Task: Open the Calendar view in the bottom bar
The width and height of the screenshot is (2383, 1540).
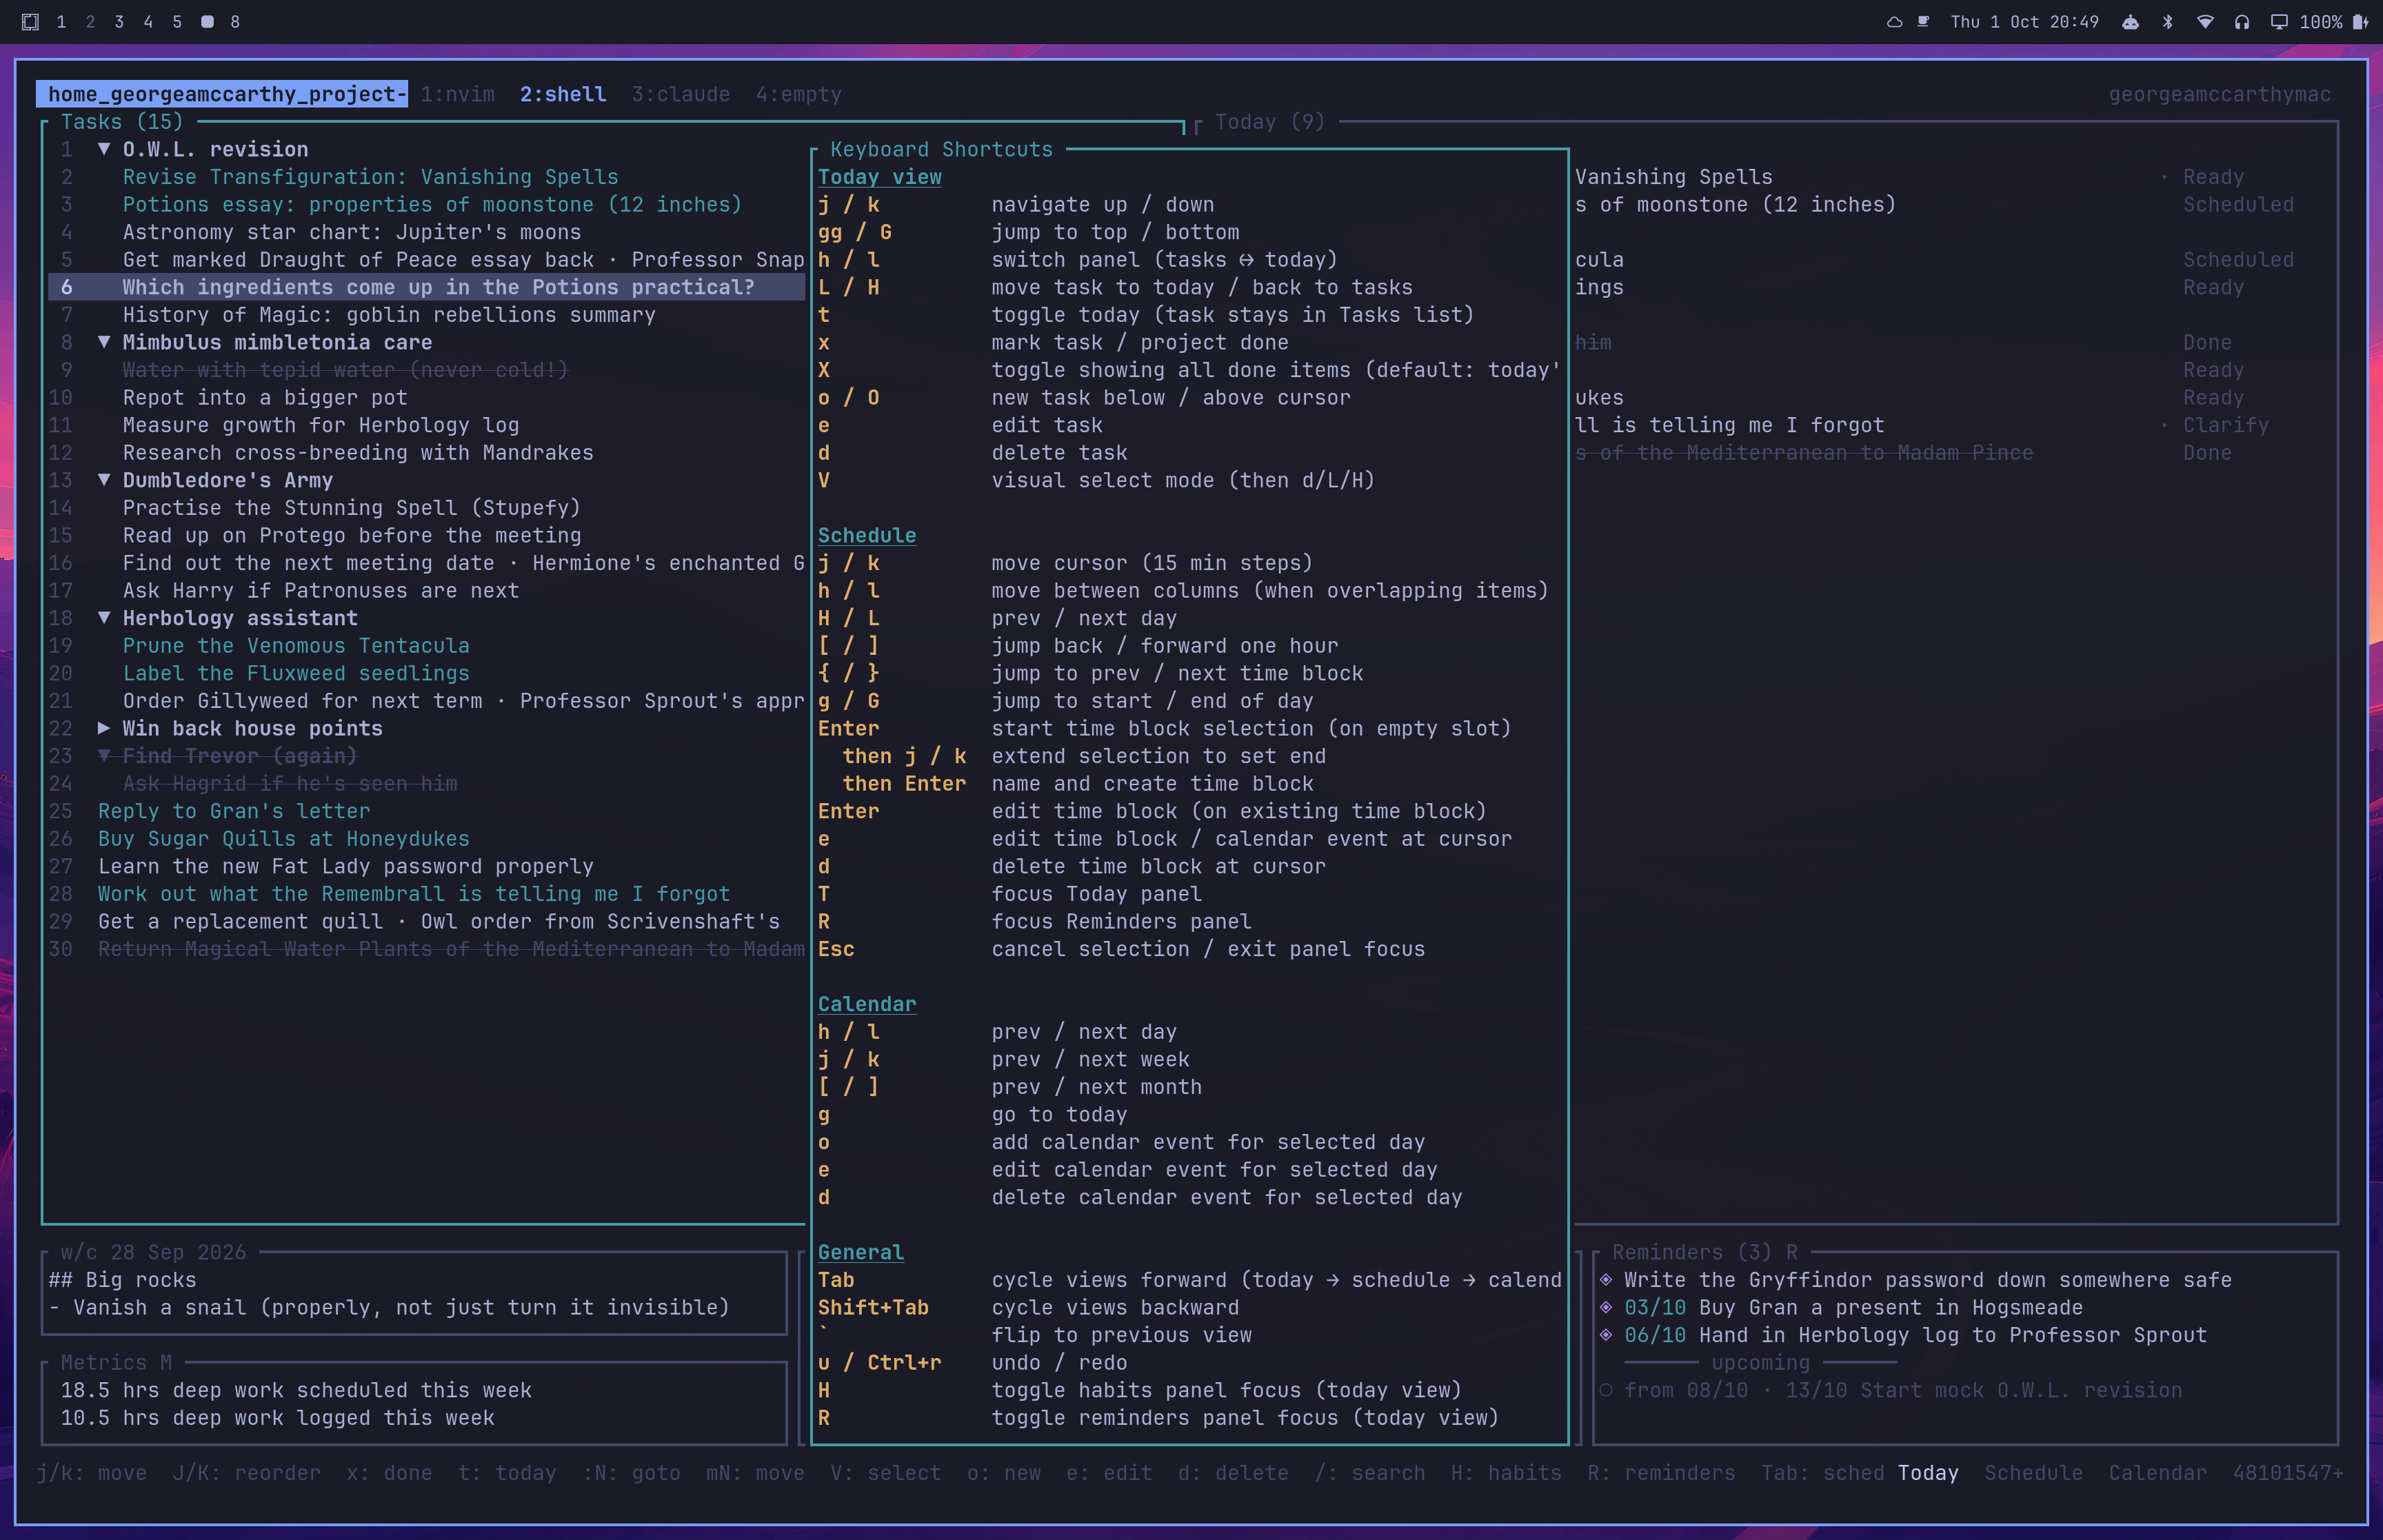Action: tap(2157, 1473)
